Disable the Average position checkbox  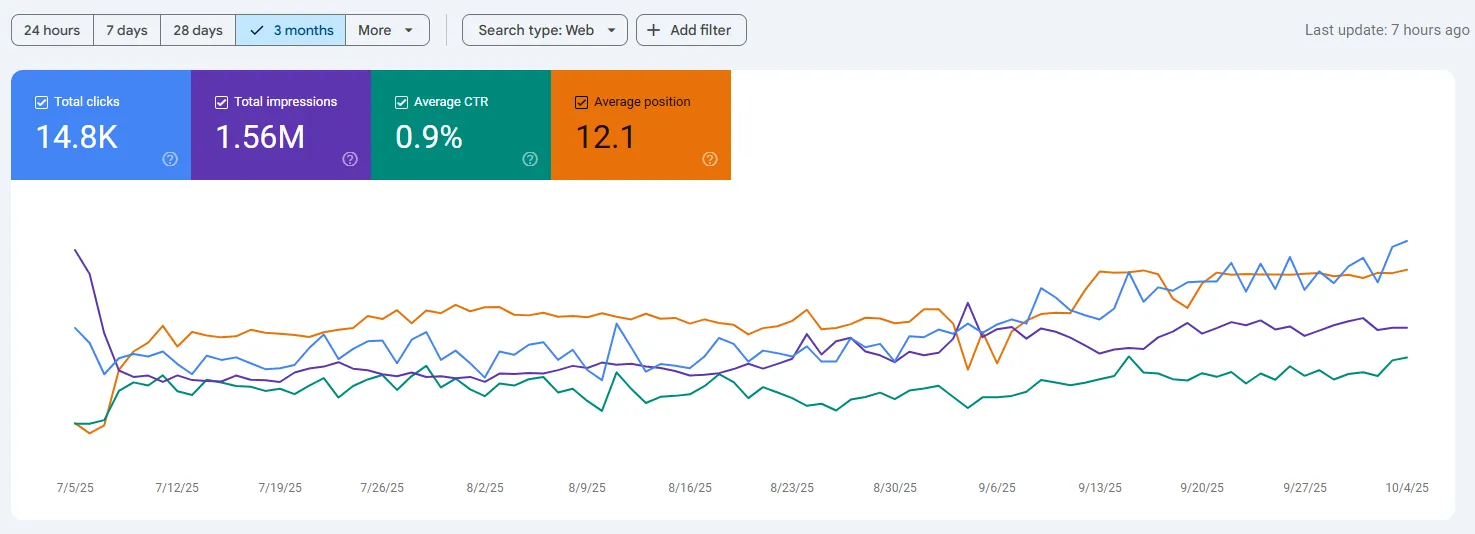point(581,102)
